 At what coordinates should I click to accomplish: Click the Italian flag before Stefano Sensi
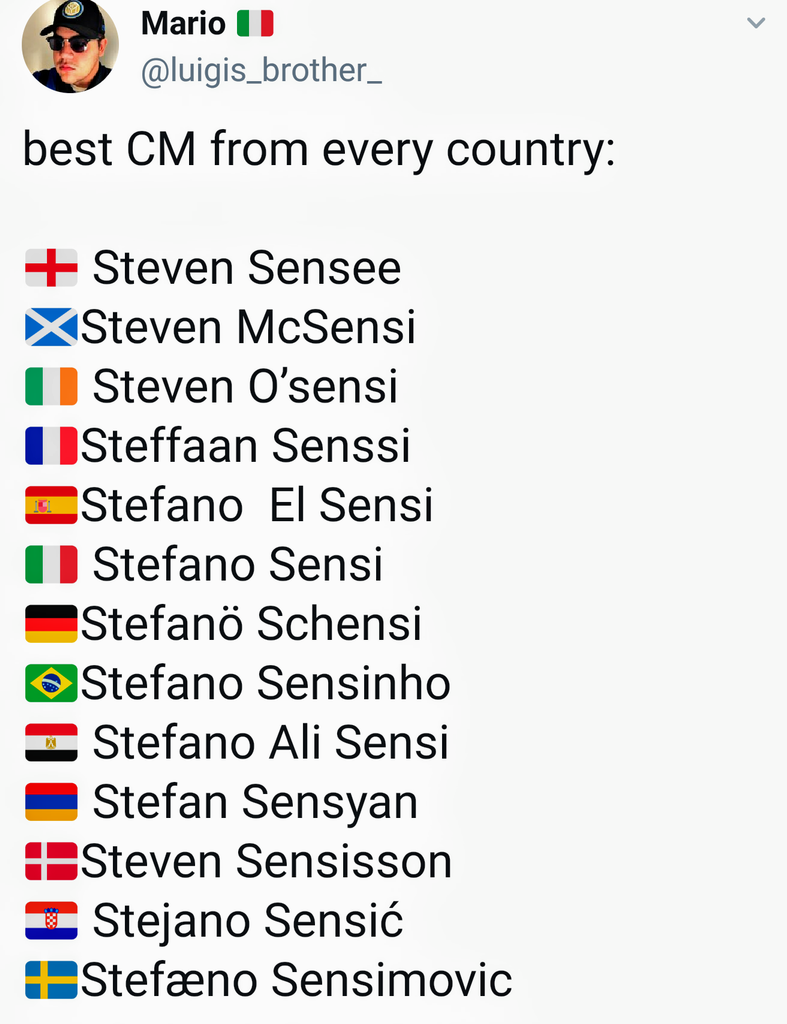click(x=51, y=565)
